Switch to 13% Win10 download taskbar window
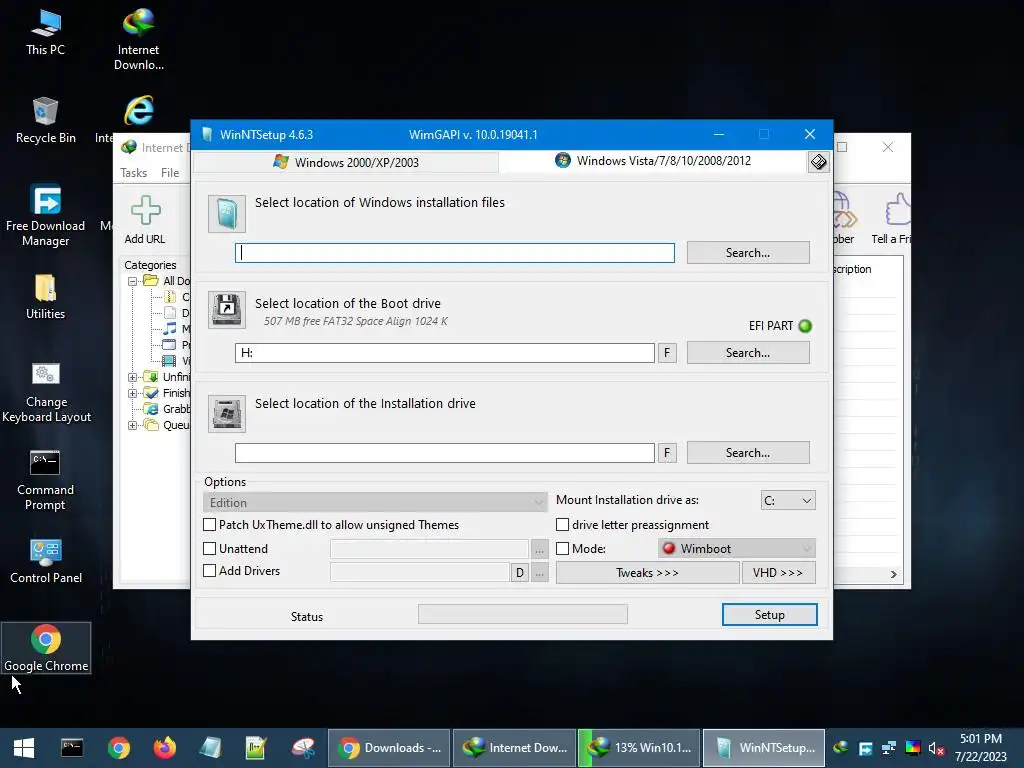Screen dimensions: 1024x768 tap(639, 748)
